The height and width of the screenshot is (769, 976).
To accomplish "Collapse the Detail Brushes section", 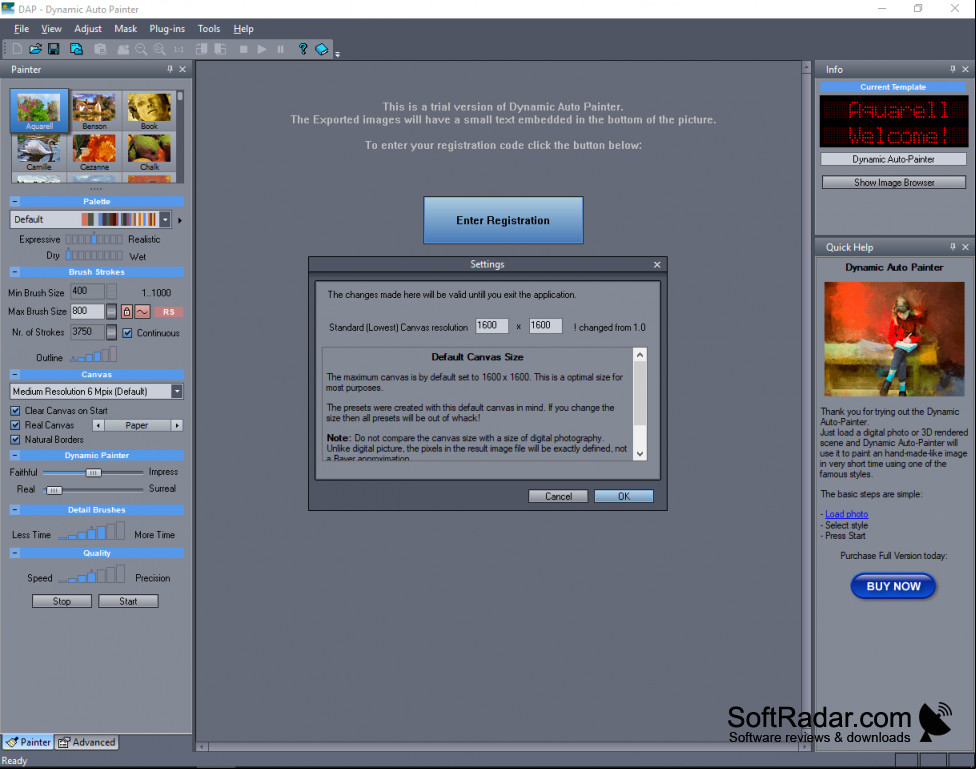I will coord(15,509).
